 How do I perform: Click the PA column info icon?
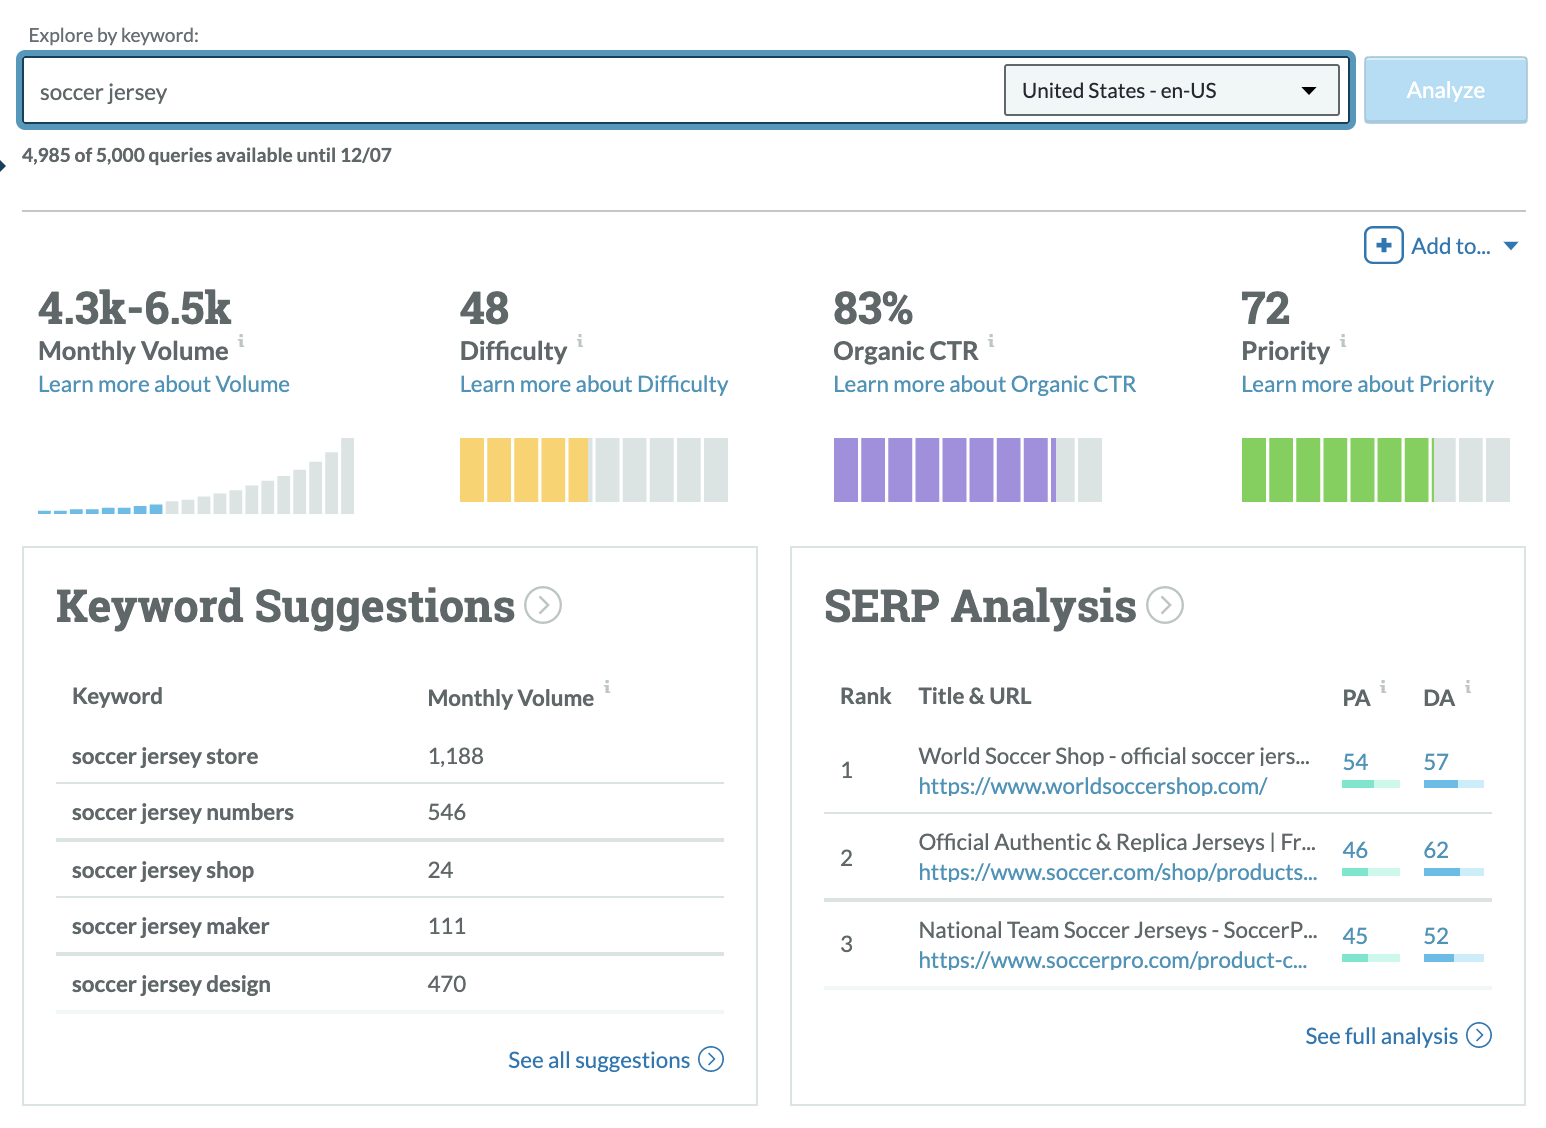click(x=1383, y=686)
